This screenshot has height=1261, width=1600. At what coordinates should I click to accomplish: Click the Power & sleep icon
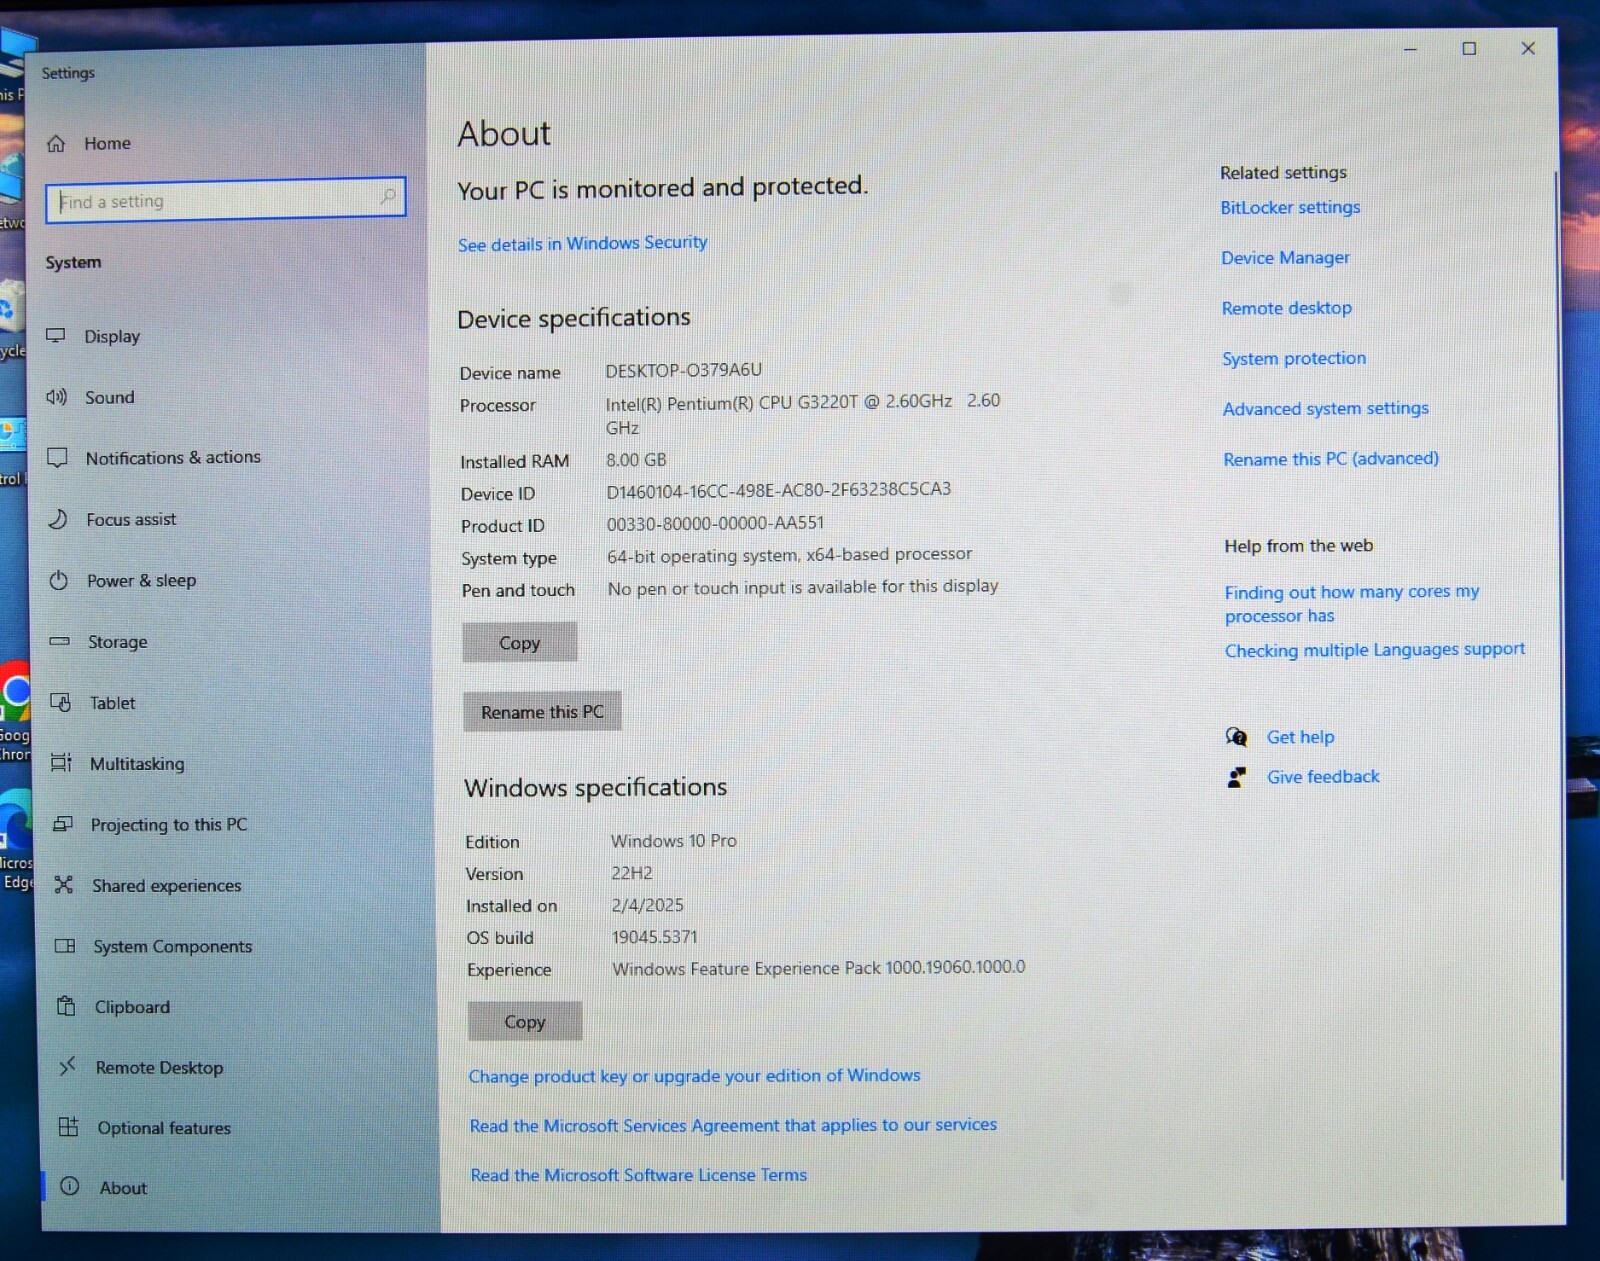59,580
